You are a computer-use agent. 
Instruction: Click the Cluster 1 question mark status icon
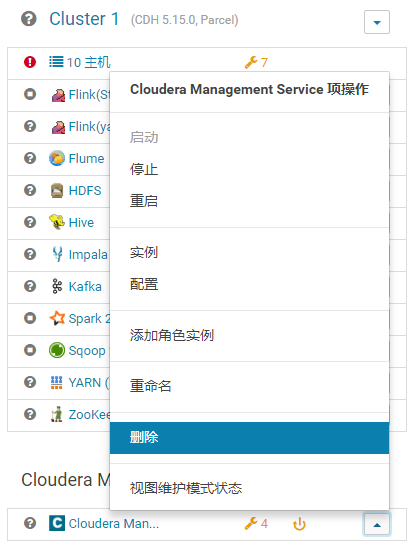(29, 19)
